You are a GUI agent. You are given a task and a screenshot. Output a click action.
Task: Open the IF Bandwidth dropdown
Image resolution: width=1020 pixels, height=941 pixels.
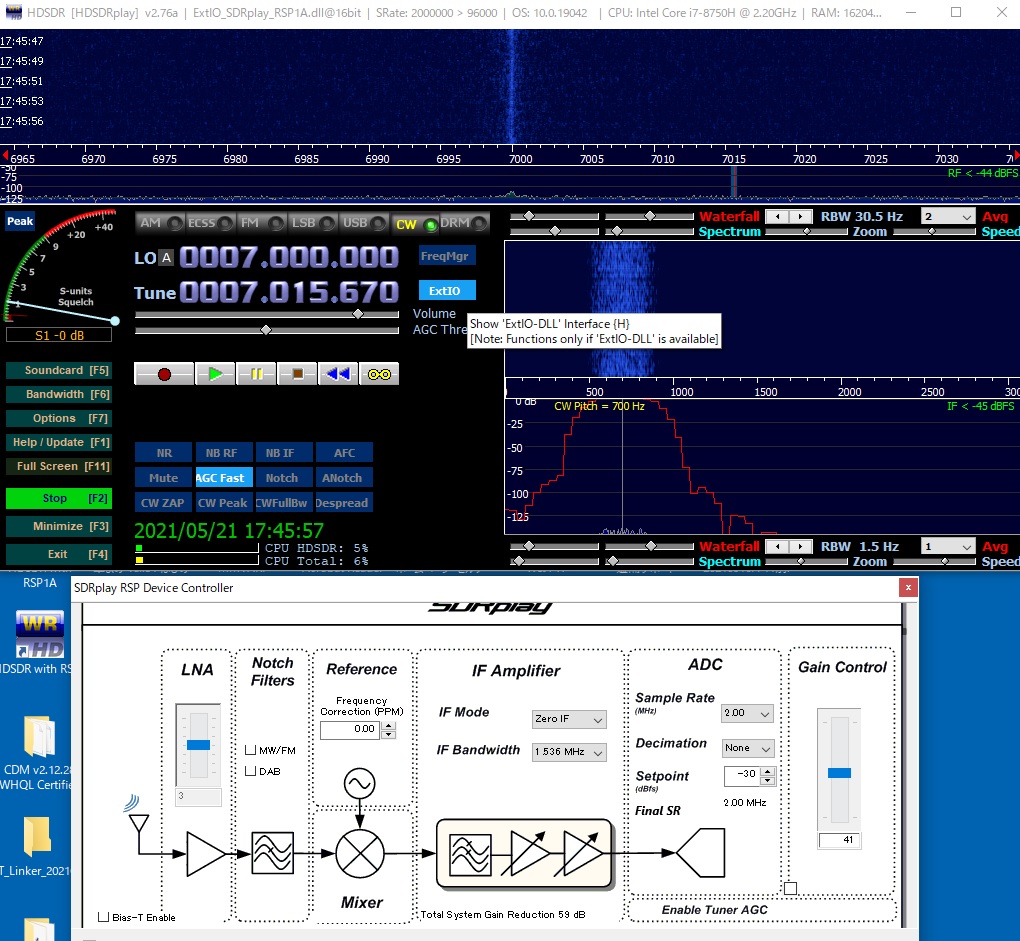point(569,752)
